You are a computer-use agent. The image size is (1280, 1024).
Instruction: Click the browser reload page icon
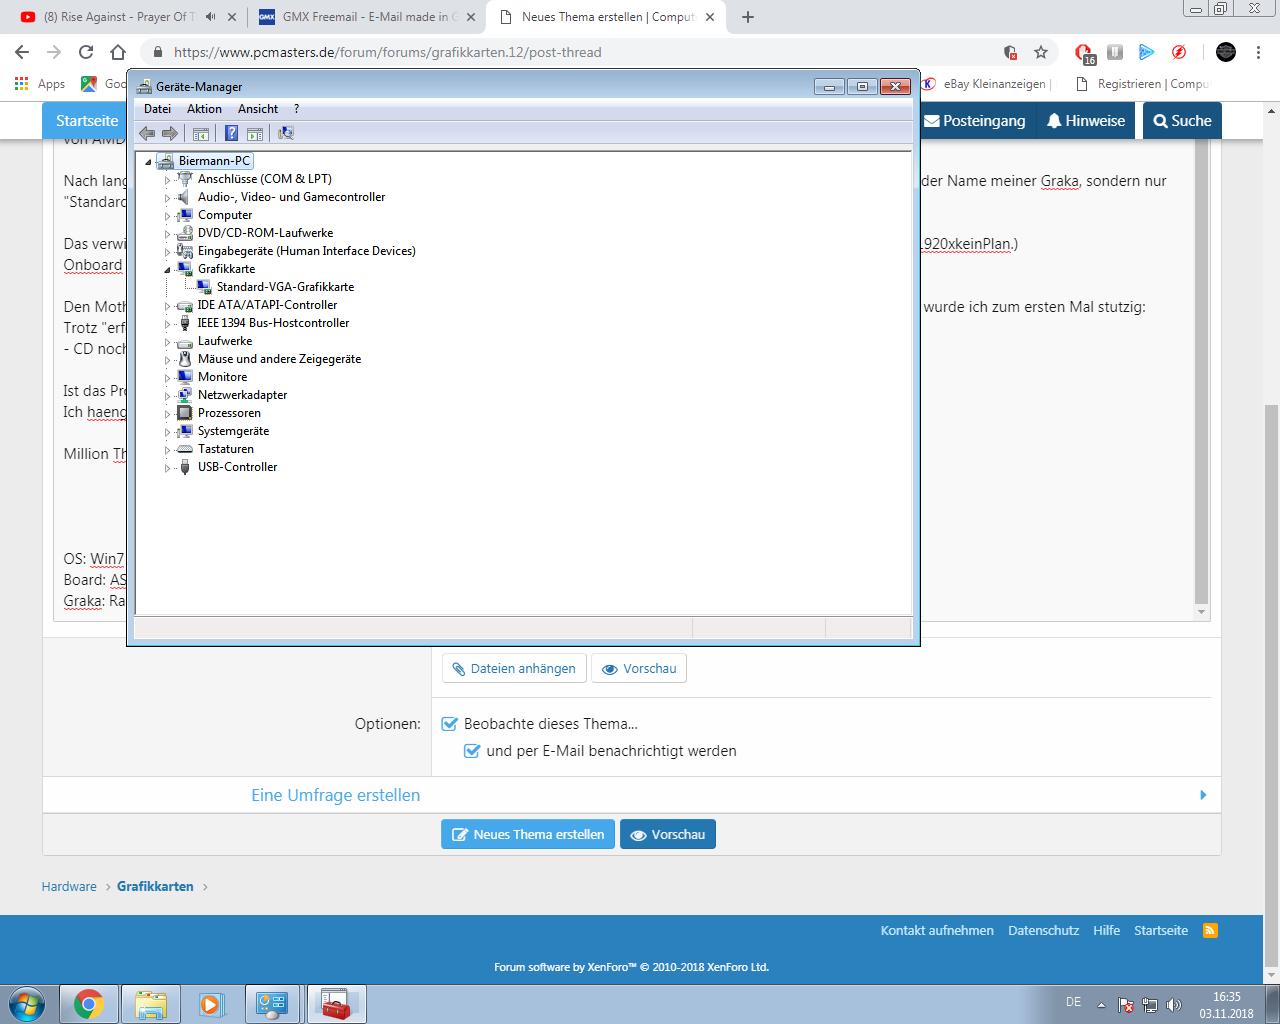pos(86,52)
